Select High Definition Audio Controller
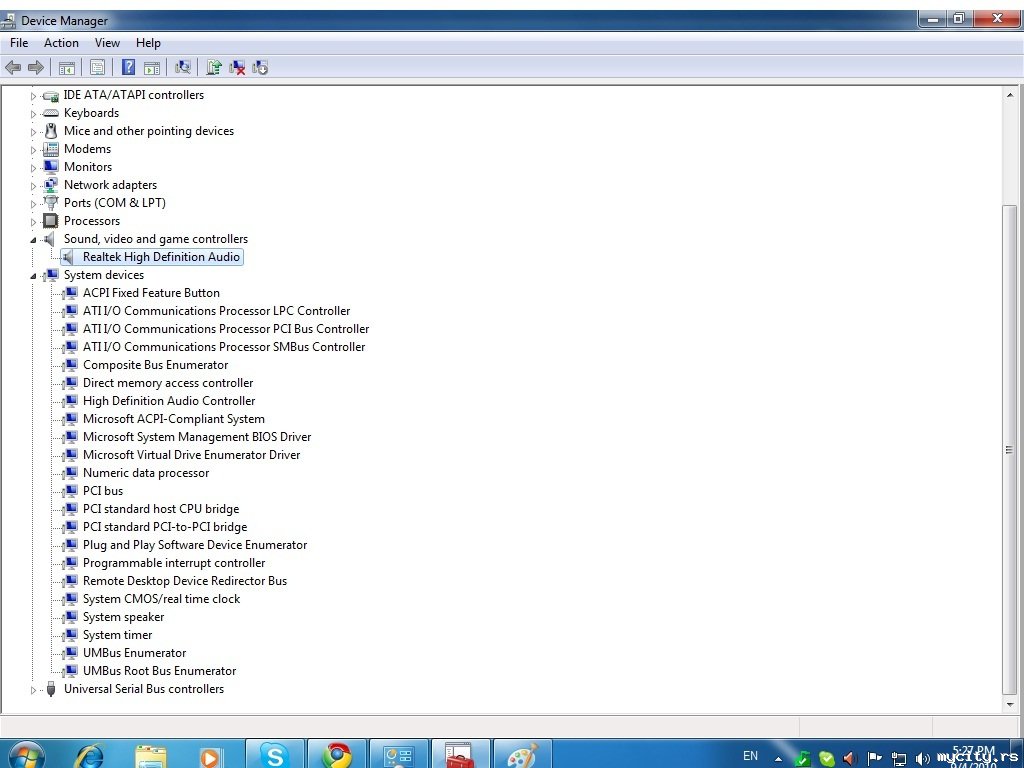The image size is (1024, 768). [168, 401]
